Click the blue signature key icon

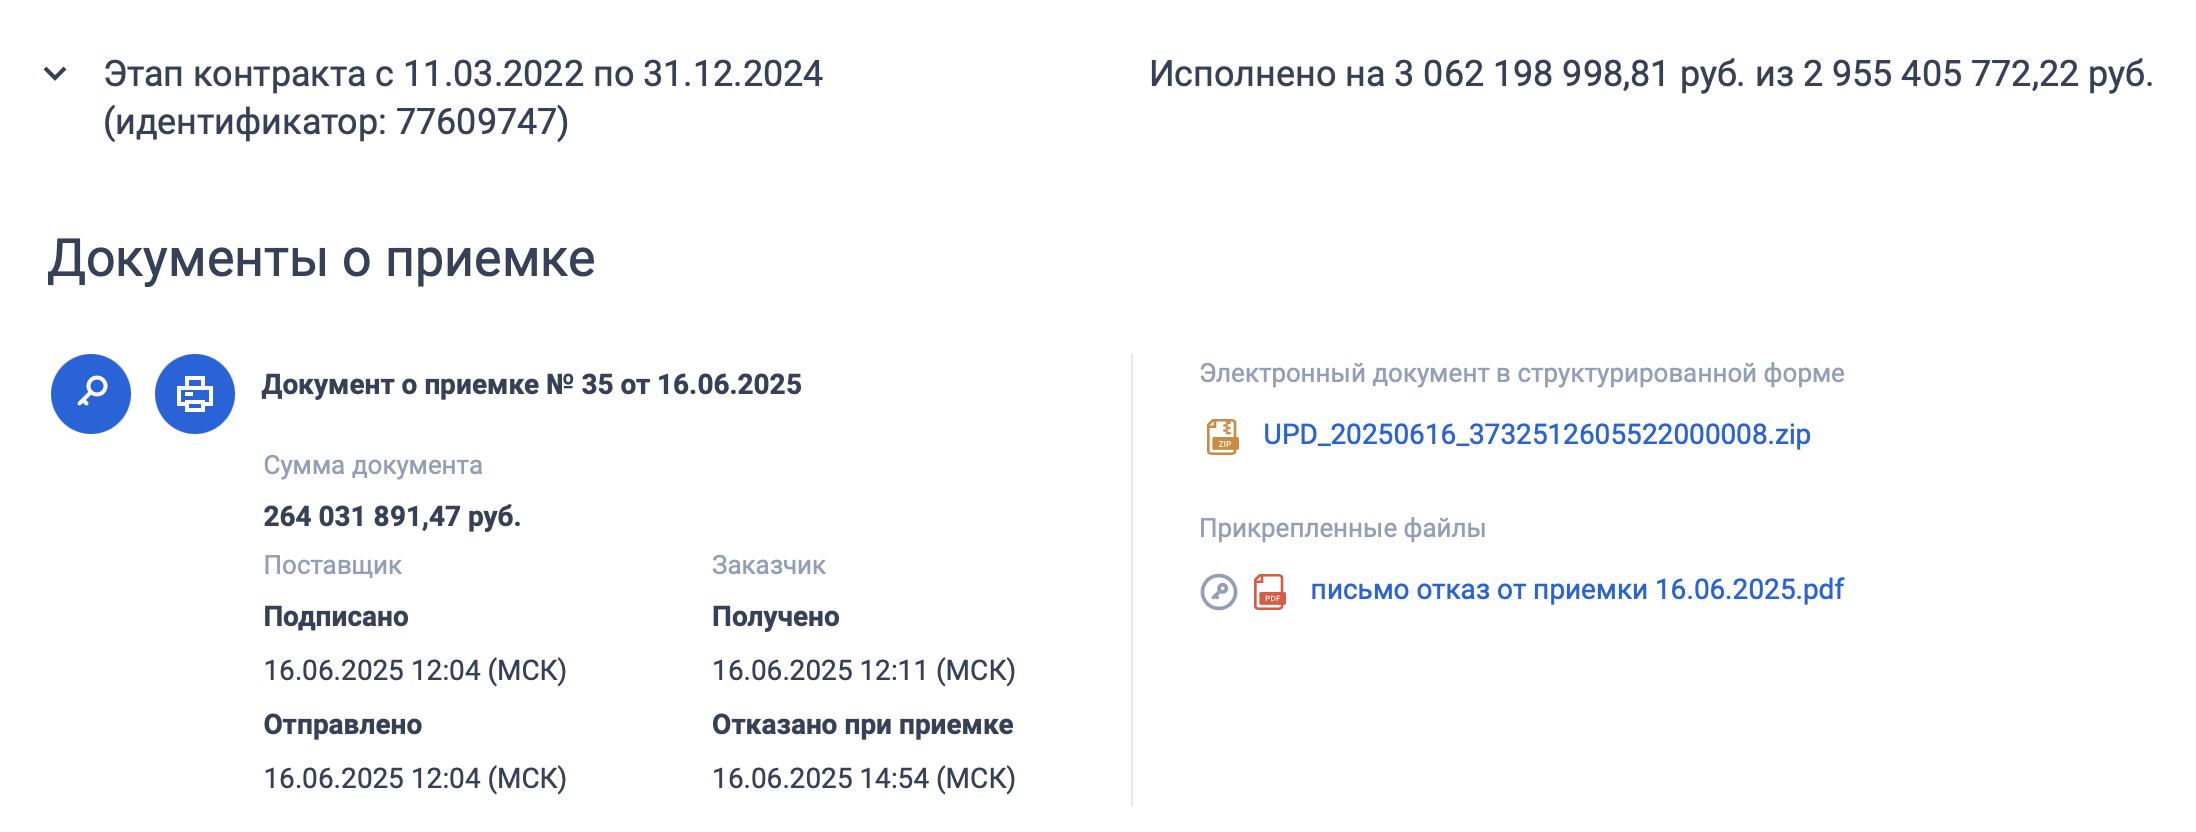[91, 394]
